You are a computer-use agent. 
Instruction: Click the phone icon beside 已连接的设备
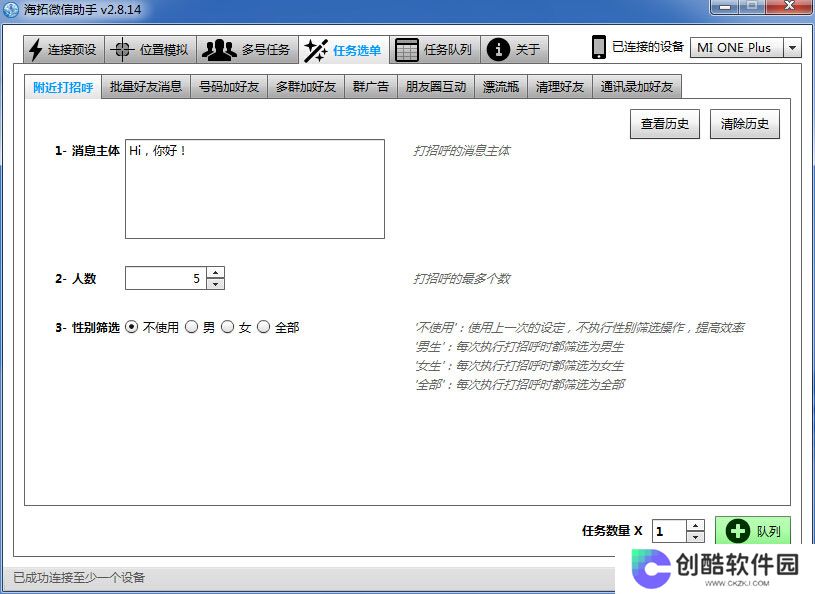[599, 47]
